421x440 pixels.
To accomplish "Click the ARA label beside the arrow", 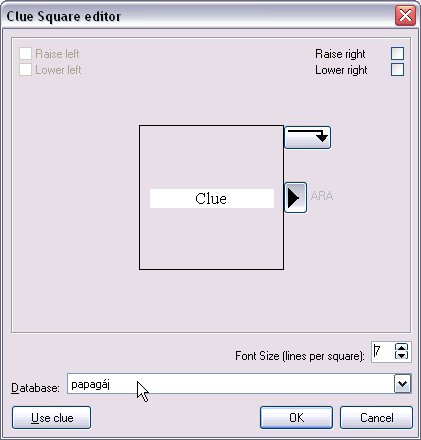I will [322, 196].
